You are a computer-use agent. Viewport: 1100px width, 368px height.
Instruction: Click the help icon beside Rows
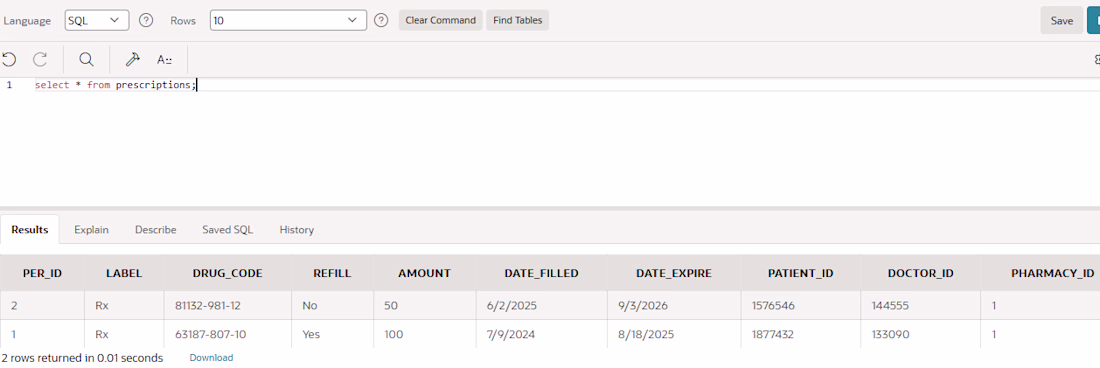point(381,20)
